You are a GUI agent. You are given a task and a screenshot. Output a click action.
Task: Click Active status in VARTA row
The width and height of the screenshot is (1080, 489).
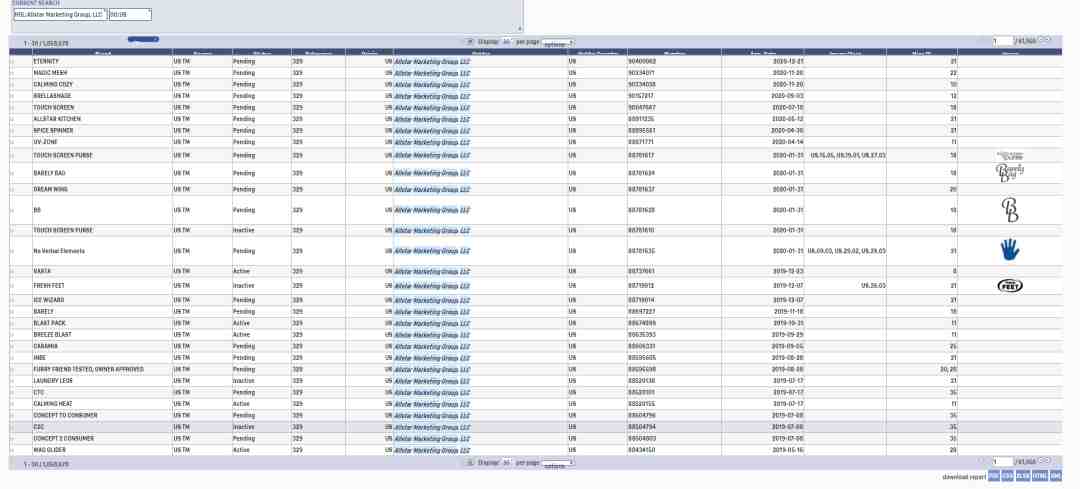[x=241, y=271]
